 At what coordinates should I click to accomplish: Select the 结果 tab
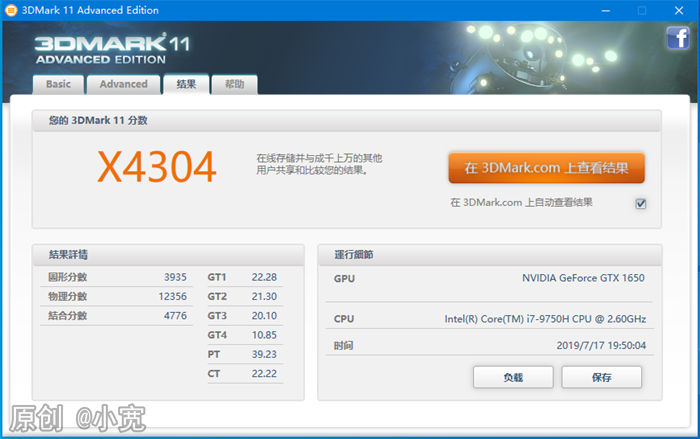186,84
